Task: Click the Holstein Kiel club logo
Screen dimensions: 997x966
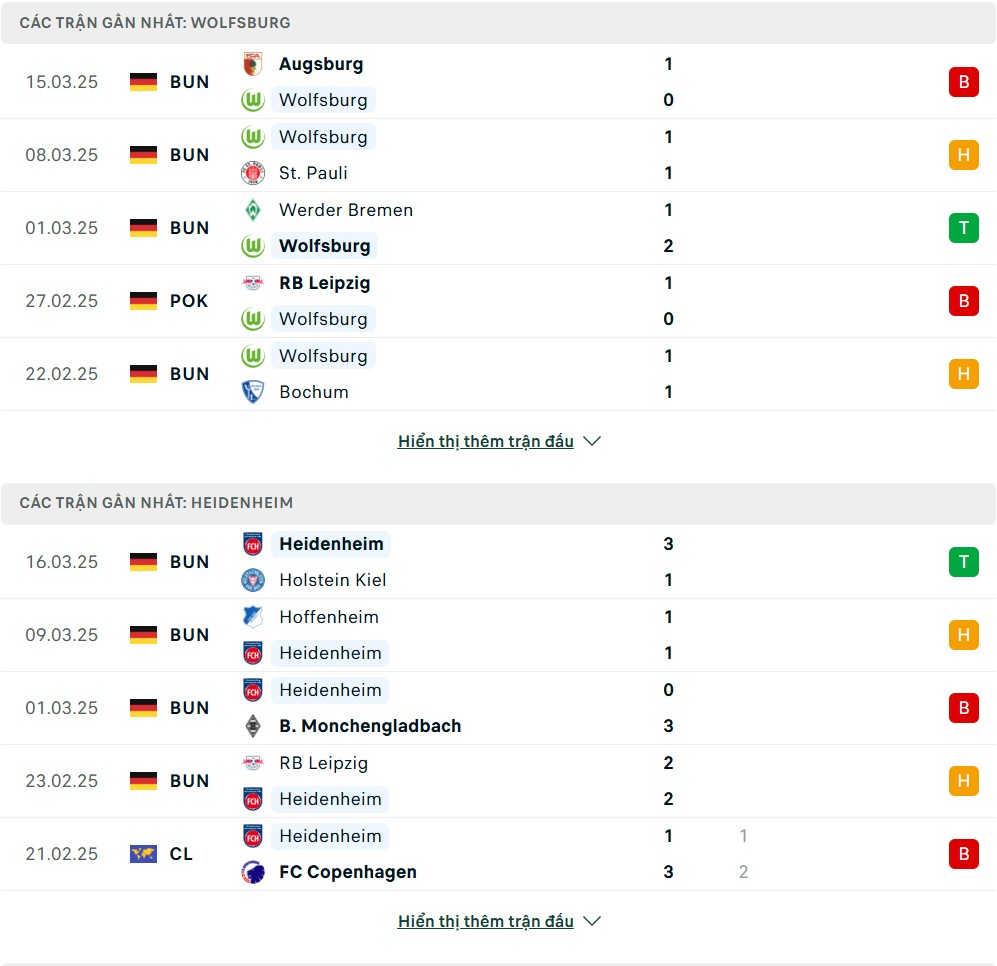Action: point(252,580)
